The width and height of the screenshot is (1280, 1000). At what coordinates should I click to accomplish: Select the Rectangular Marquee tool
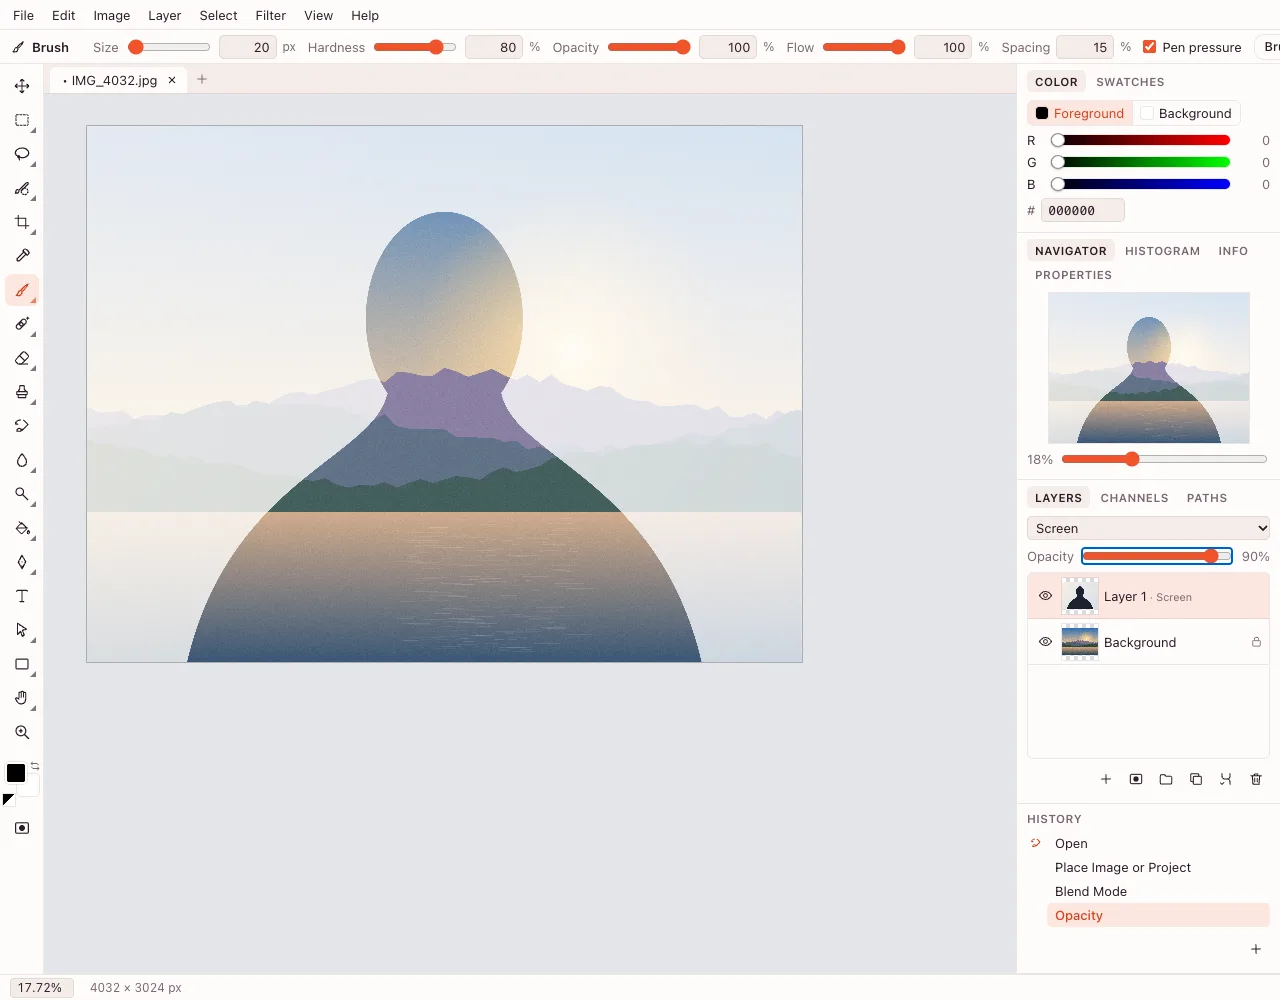pos(22,120)
